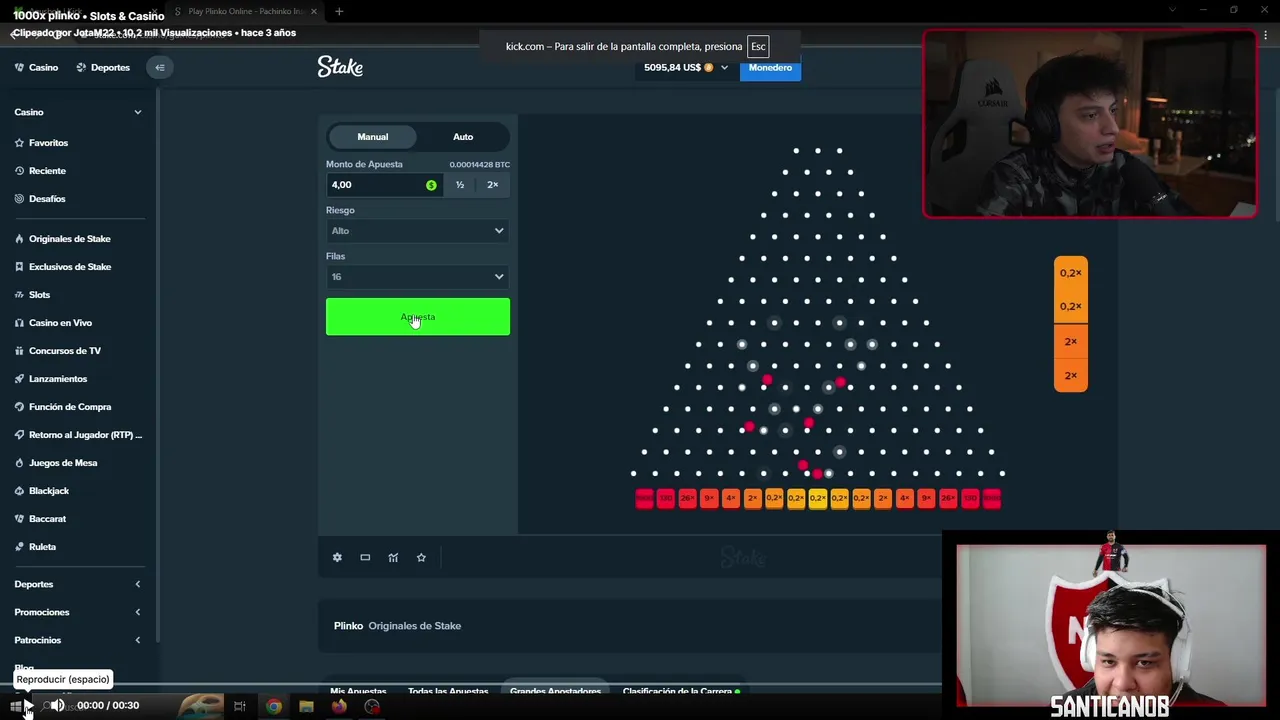Open Casino en Vivo
The height and width of the screenshot is (720, 1280).
click(53, 323)
